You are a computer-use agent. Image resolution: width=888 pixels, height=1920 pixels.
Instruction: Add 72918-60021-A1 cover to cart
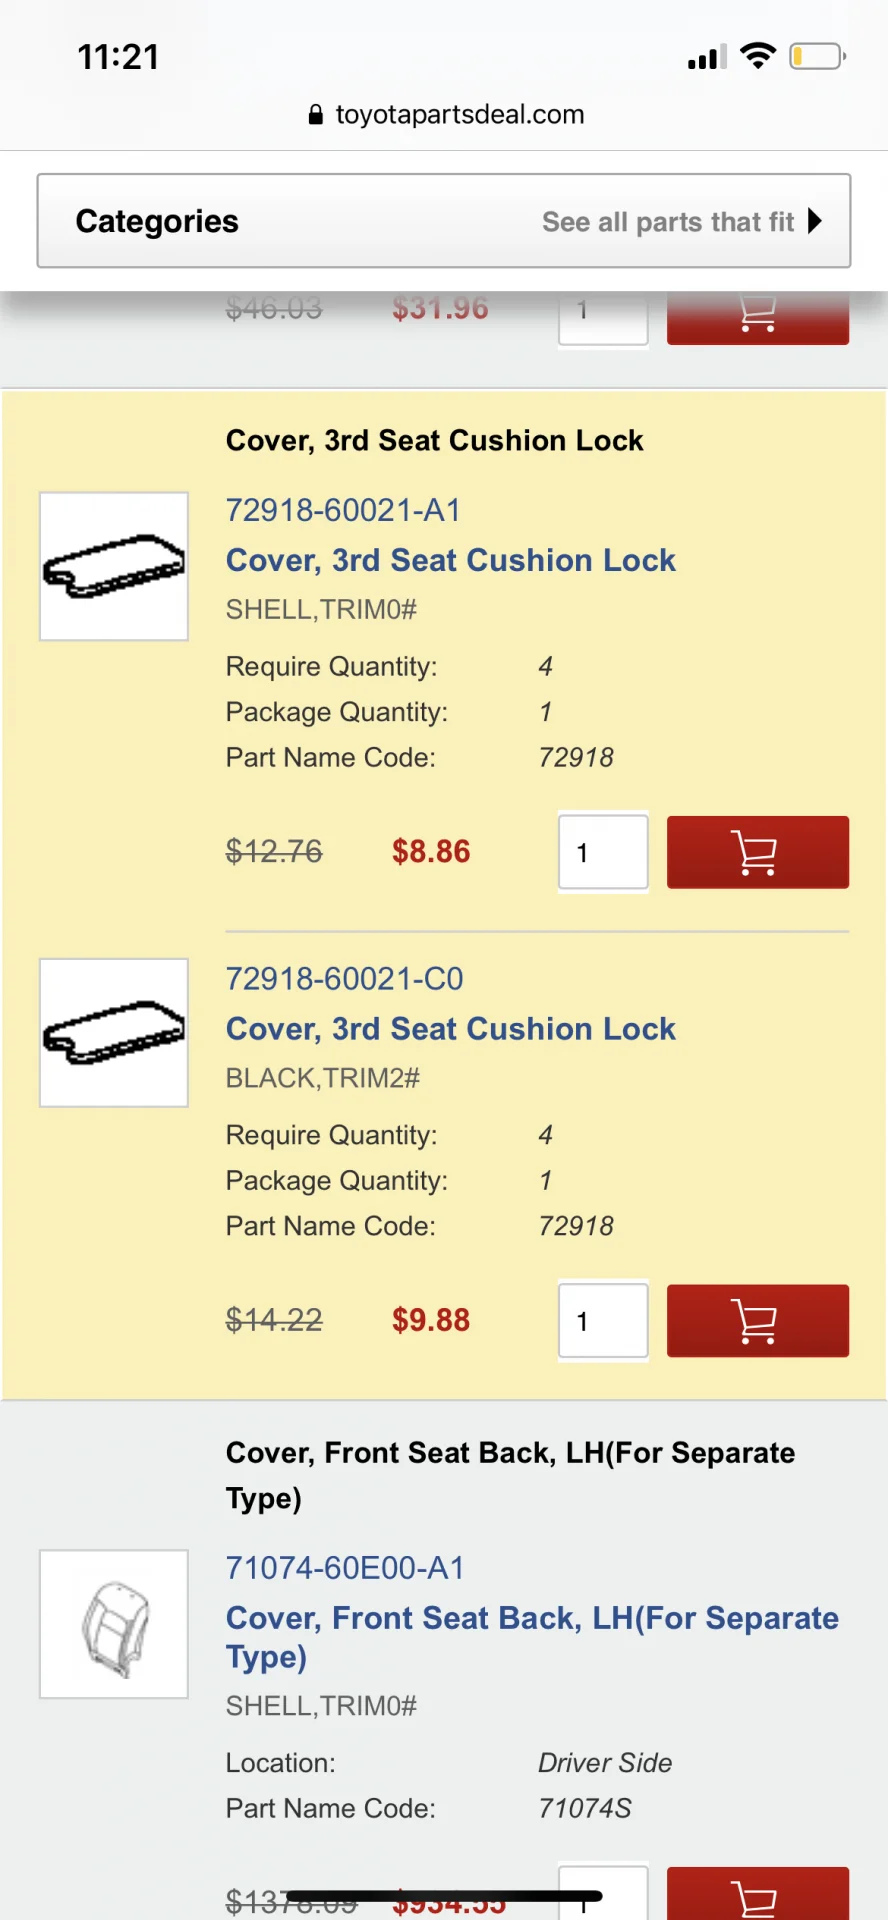757,852
